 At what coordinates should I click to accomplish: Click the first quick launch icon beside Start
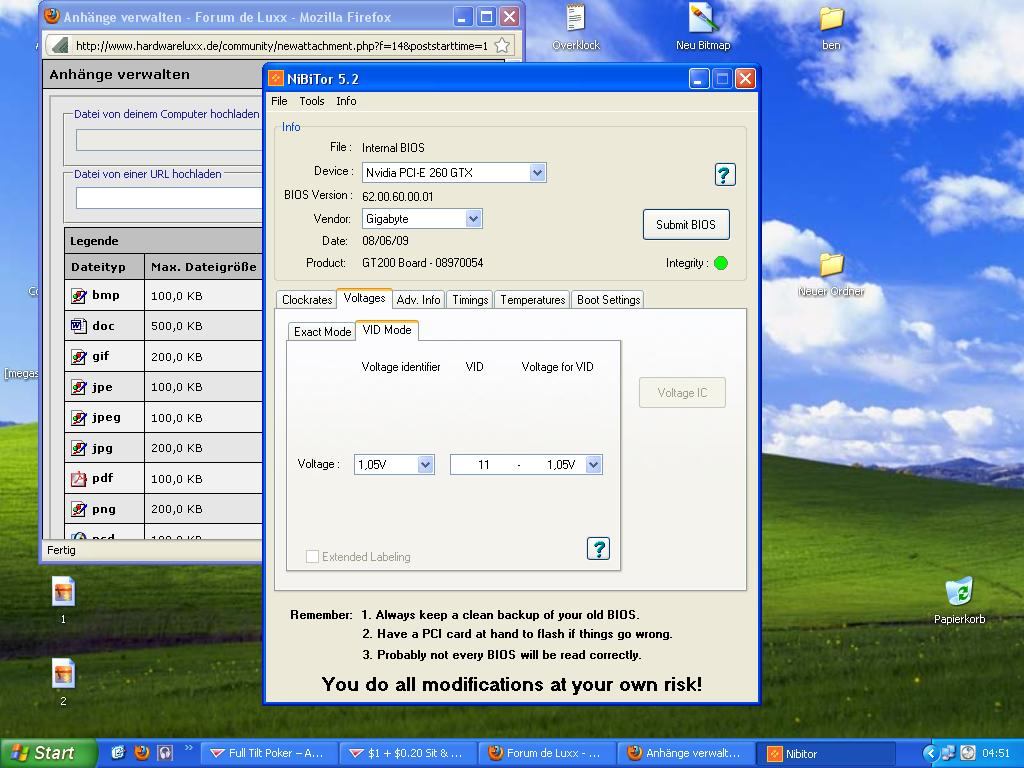click(x=118, y=753)
